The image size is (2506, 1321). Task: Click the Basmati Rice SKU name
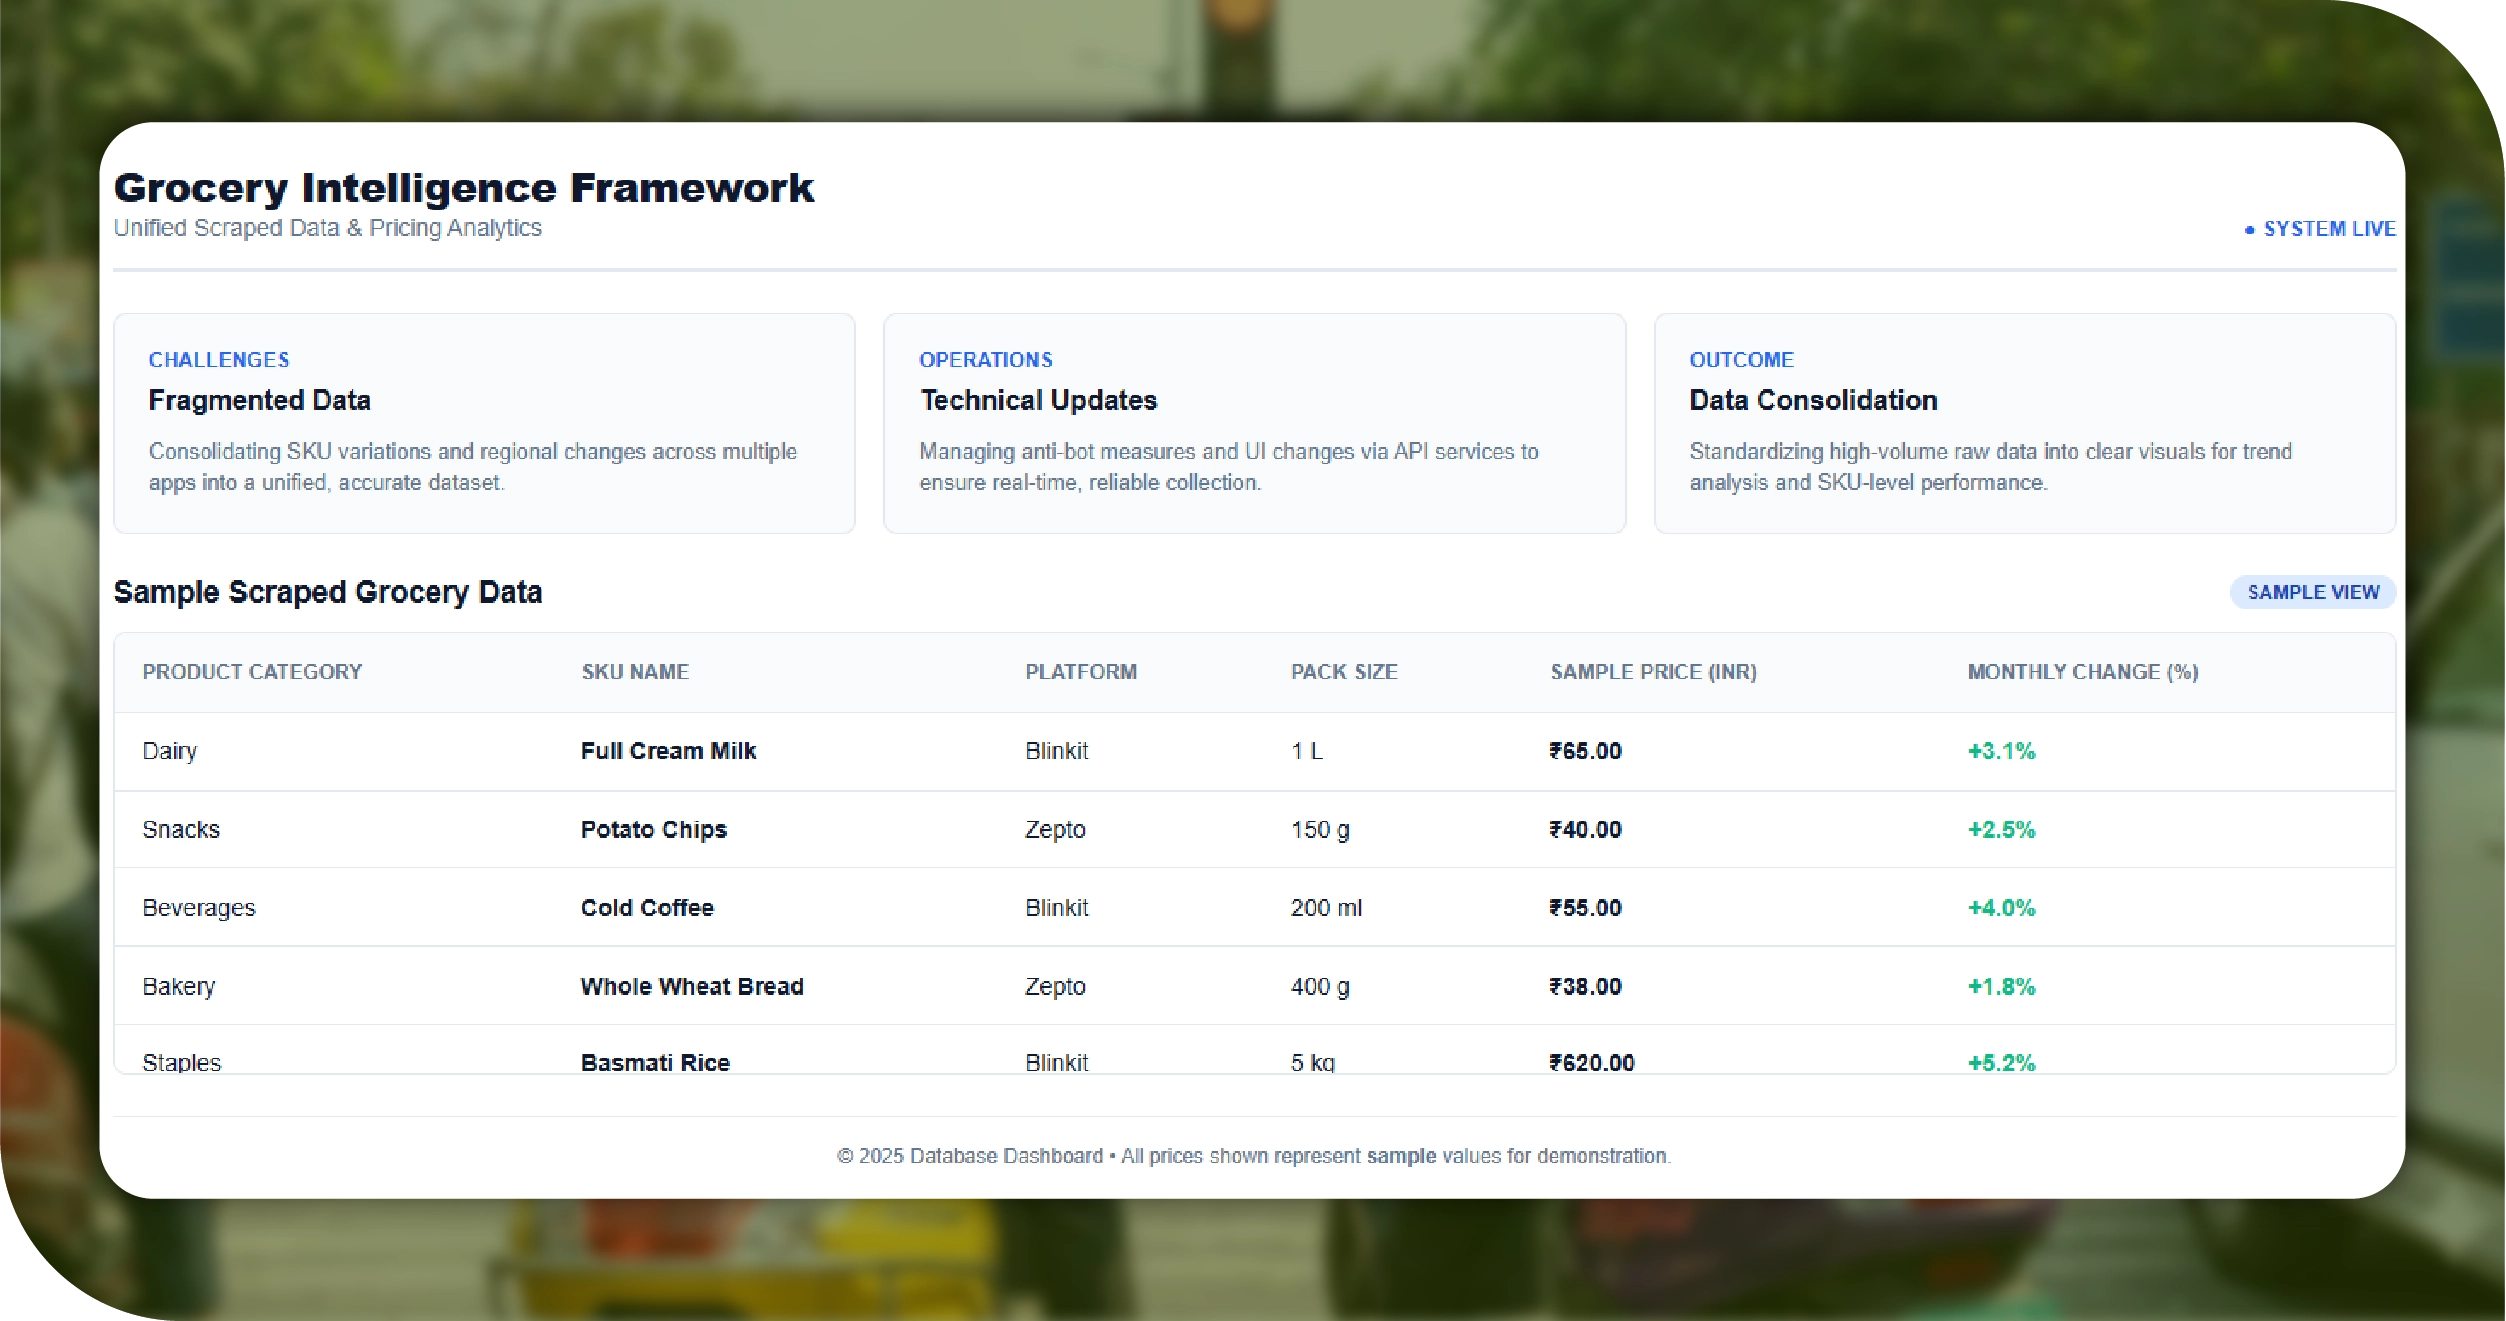655,1062
